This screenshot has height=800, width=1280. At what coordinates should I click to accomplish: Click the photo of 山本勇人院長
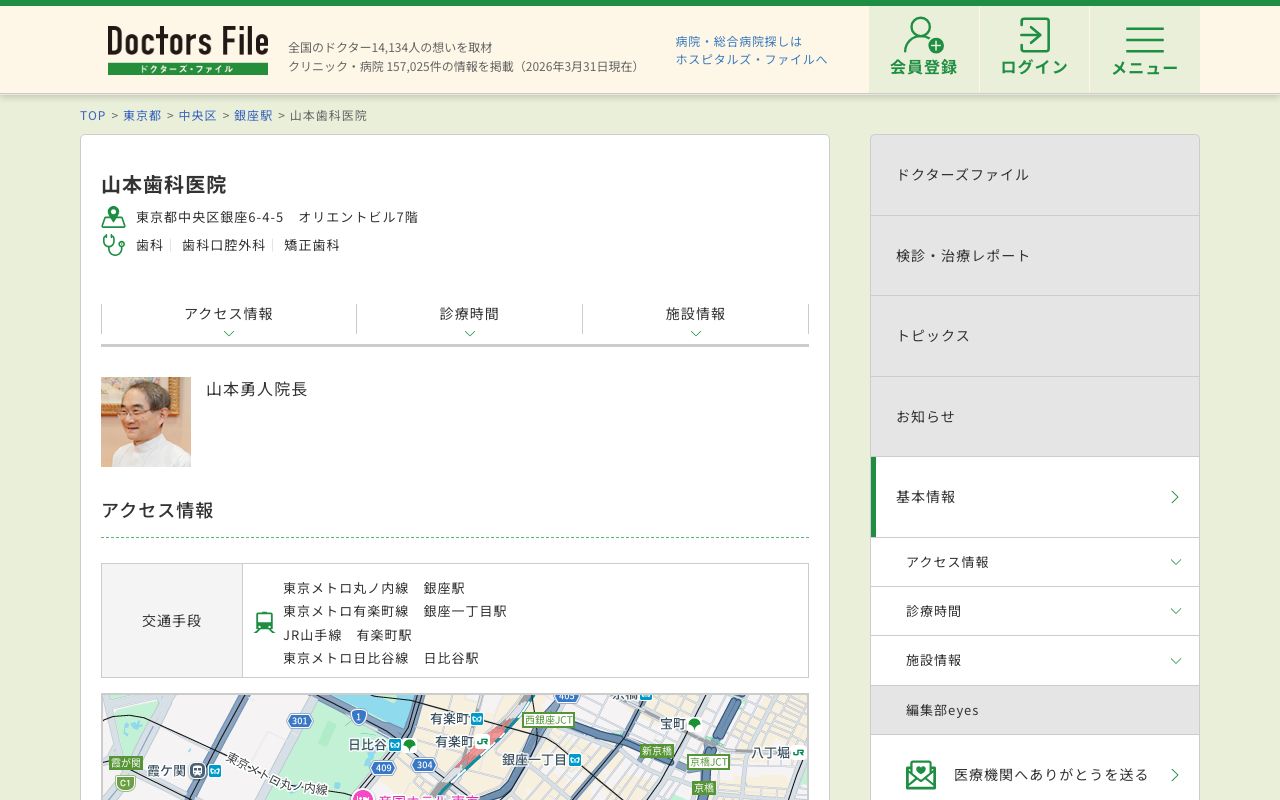(146, 422)
